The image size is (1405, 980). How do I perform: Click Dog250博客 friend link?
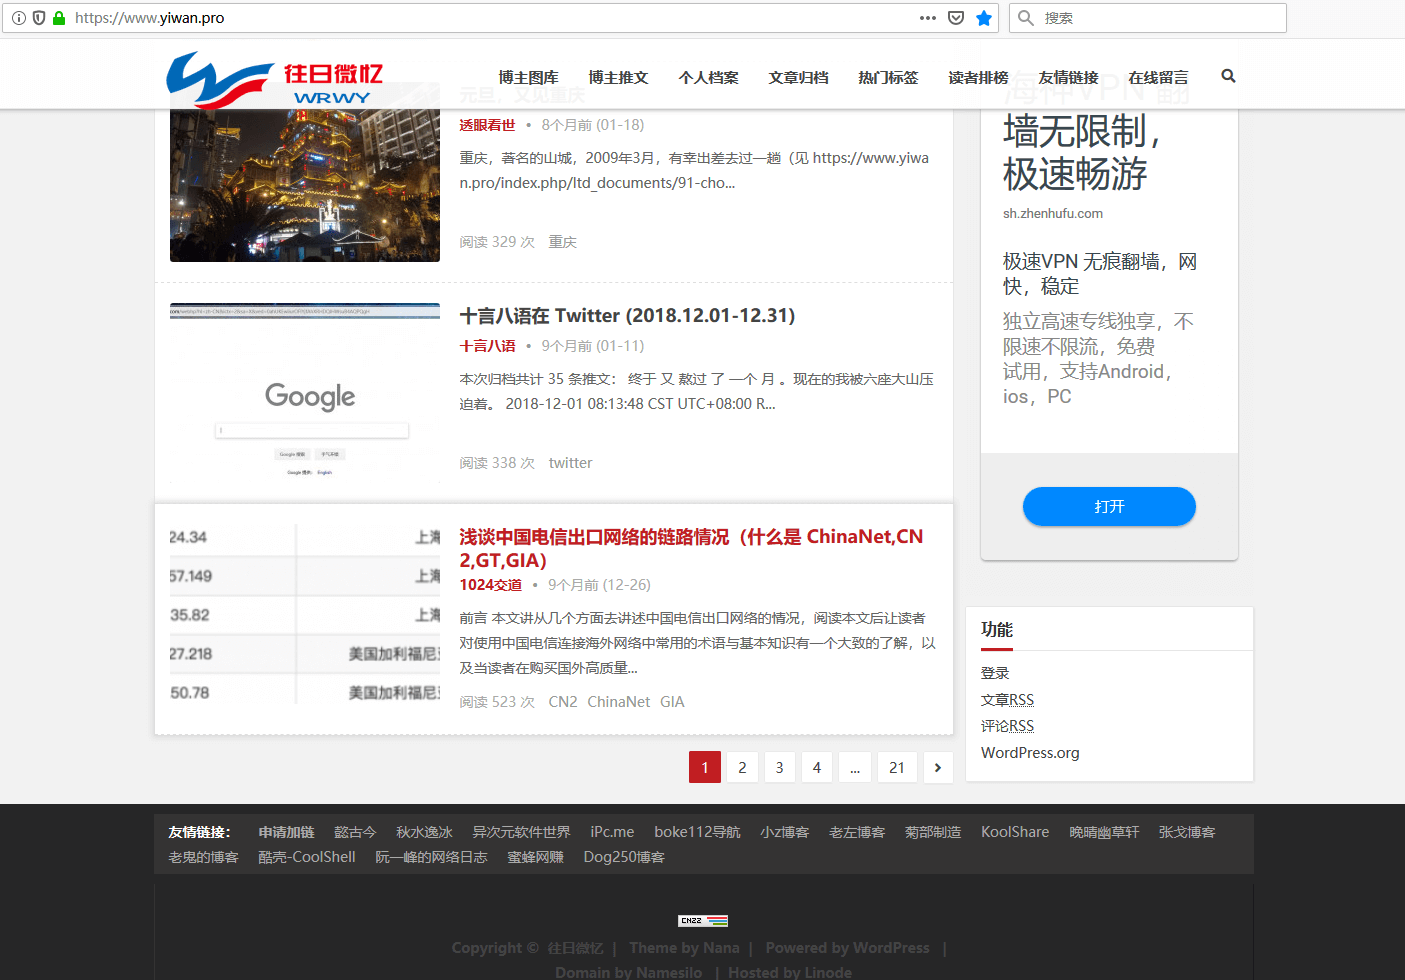[x=624, y=857]
